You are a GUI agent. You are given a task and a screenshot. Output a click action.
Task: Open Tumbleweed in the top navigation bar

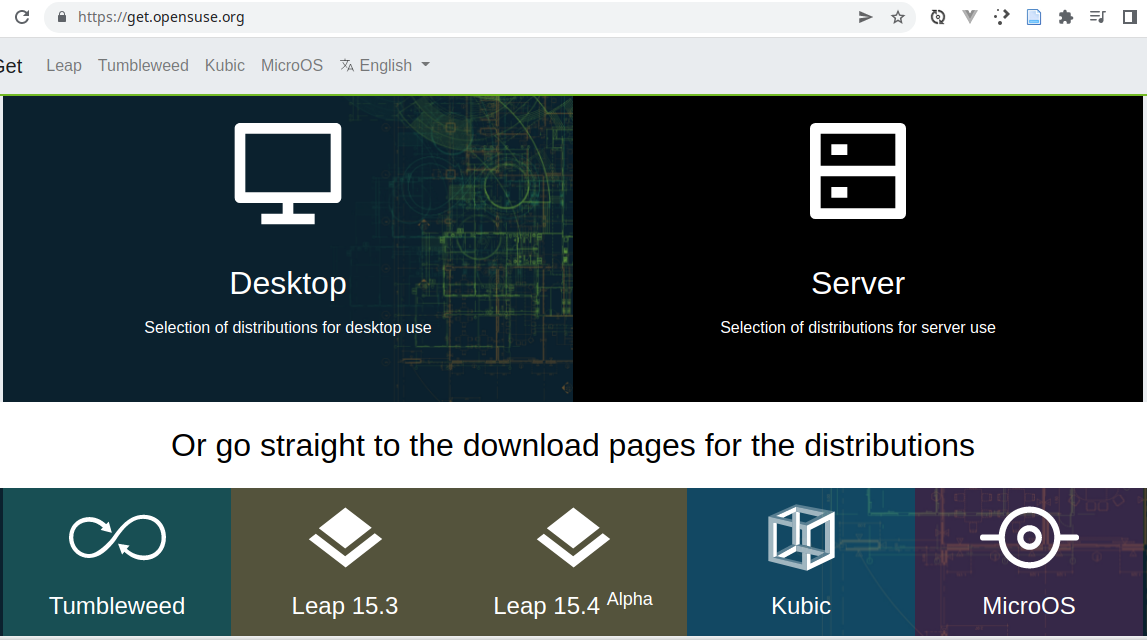click(x=143, y=65)
